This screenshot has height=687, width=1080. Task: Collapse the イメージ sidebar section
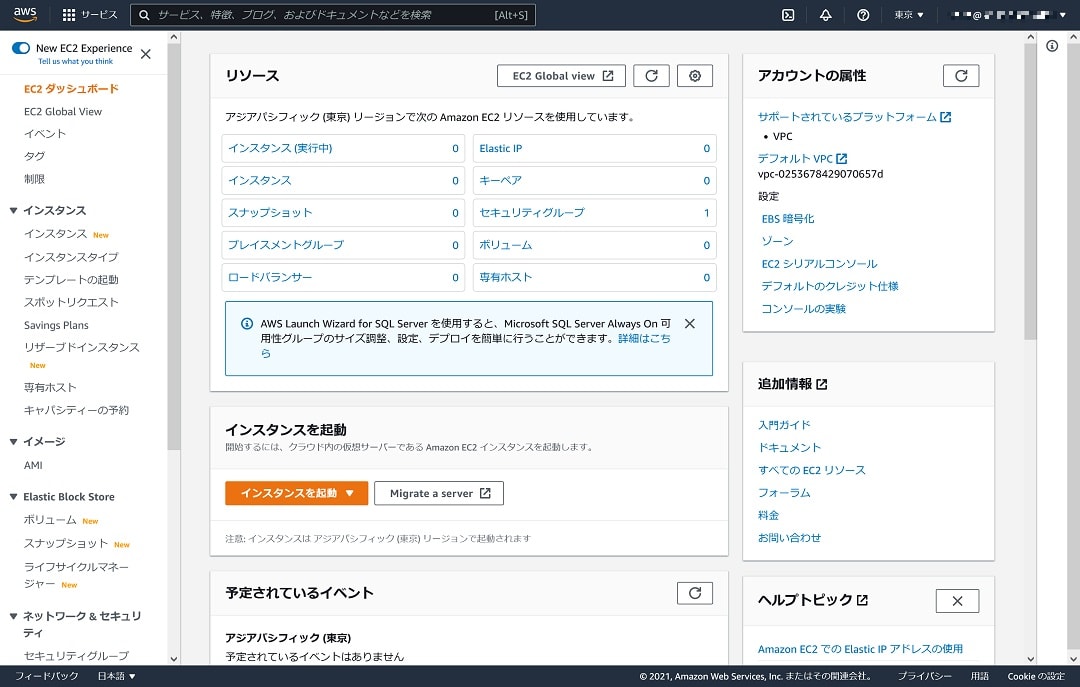tap(13, 442)
